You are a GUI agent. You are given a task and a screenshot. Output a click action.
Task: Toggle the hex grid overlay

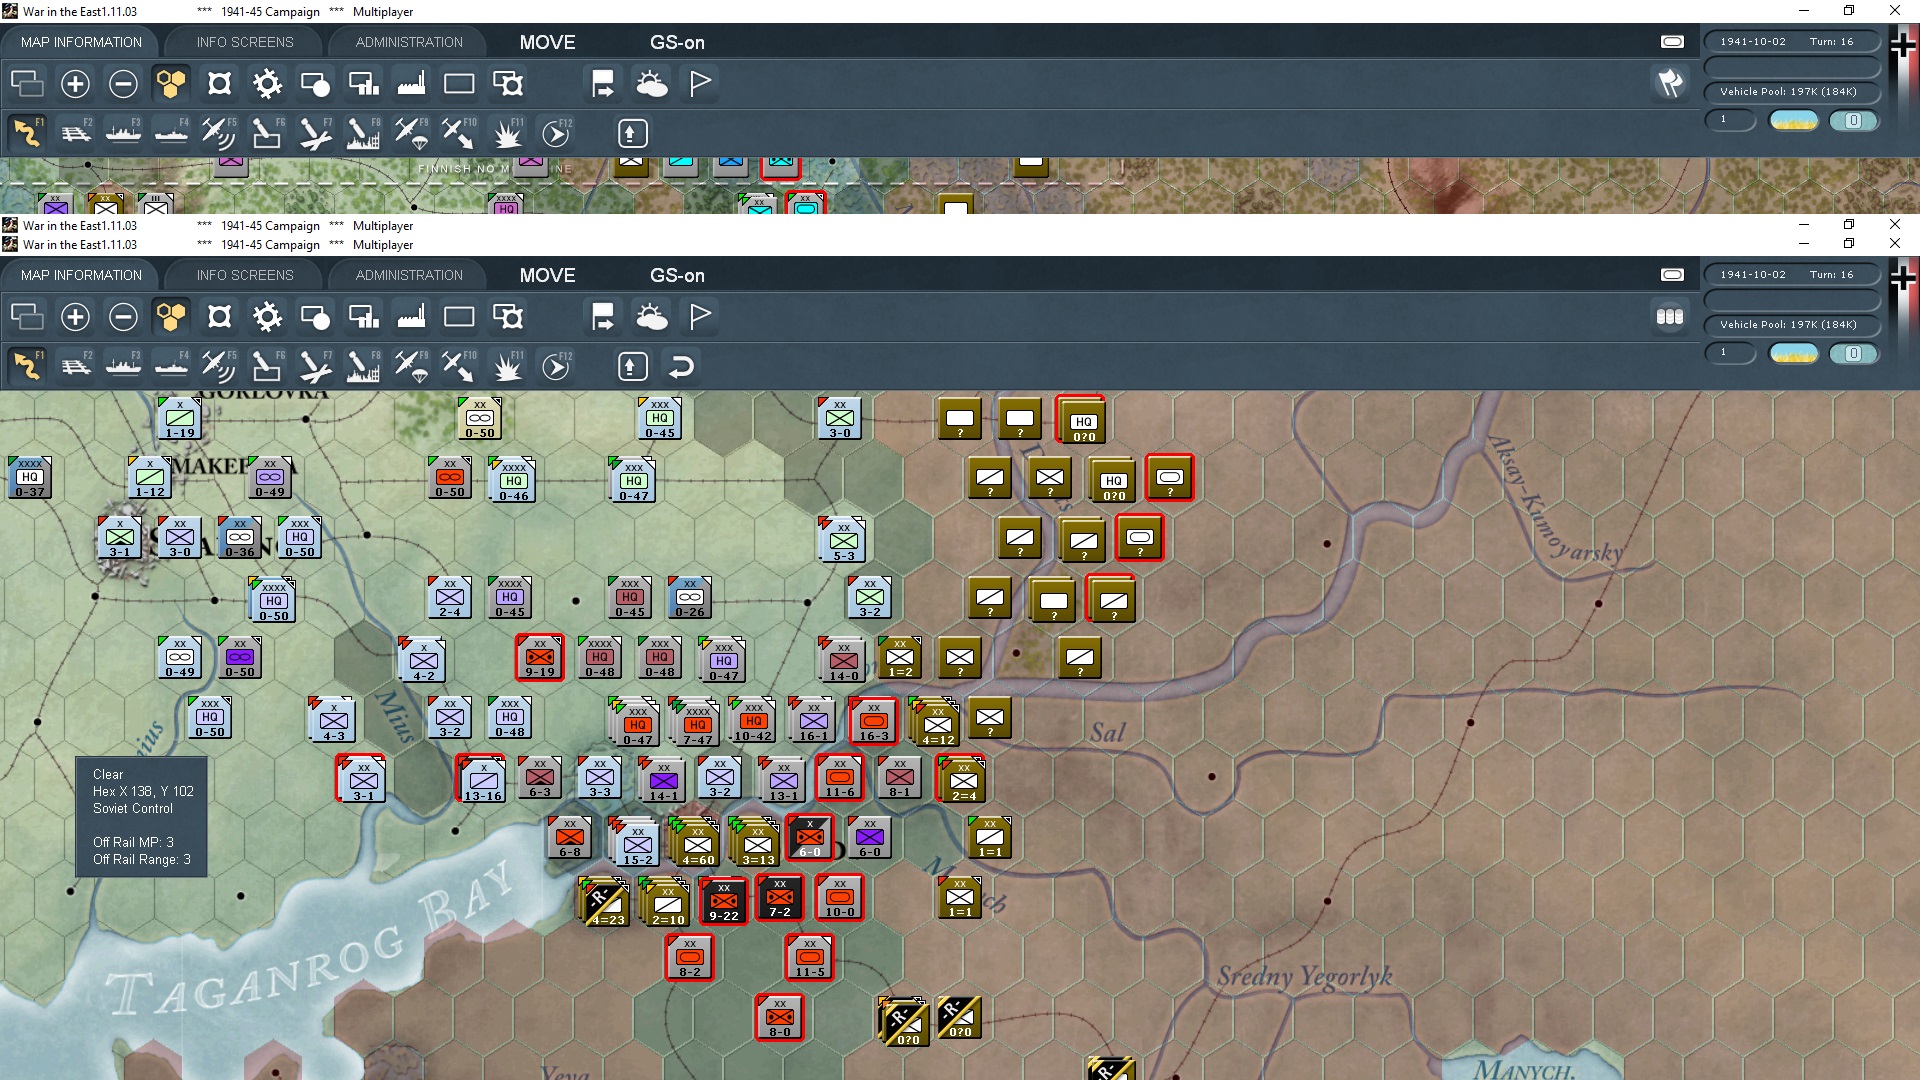click(171, 316)
